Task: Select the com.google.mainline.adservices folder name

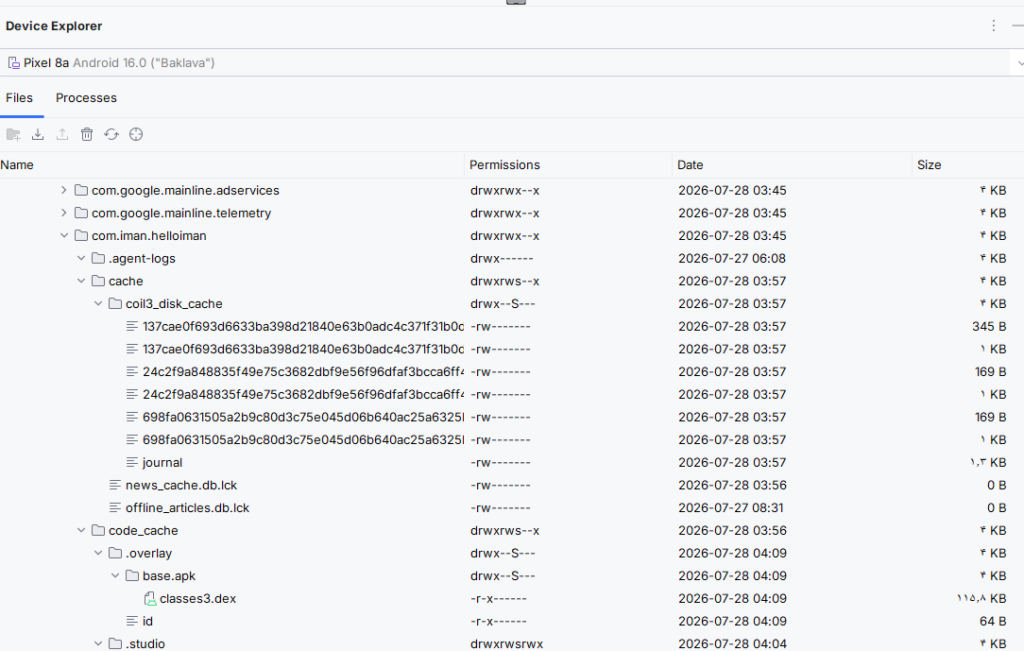Action: (x=185, y=191)
